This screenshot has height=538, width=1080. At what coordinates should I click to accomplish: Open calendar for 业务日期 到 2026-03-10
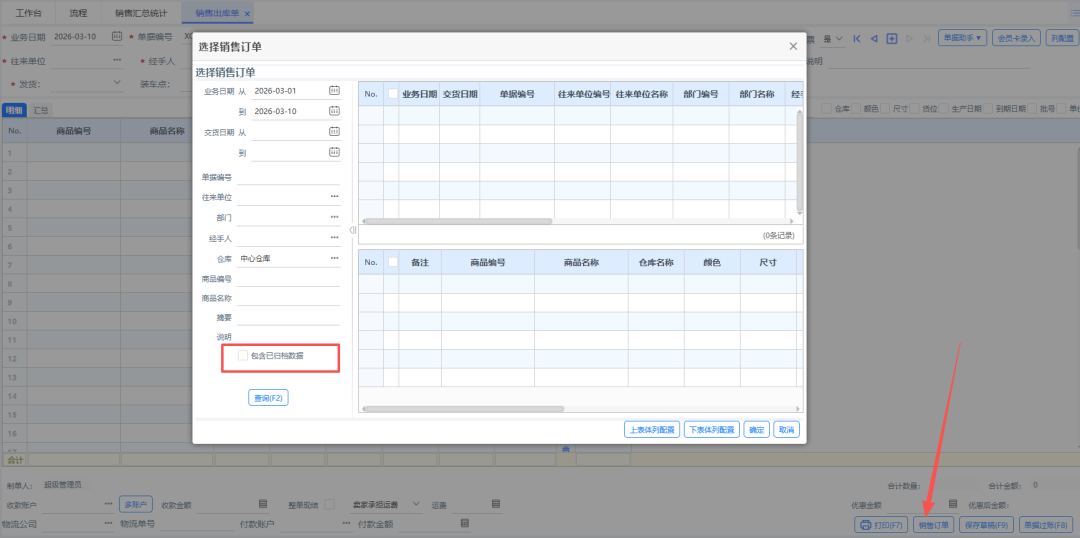[334, 111]
